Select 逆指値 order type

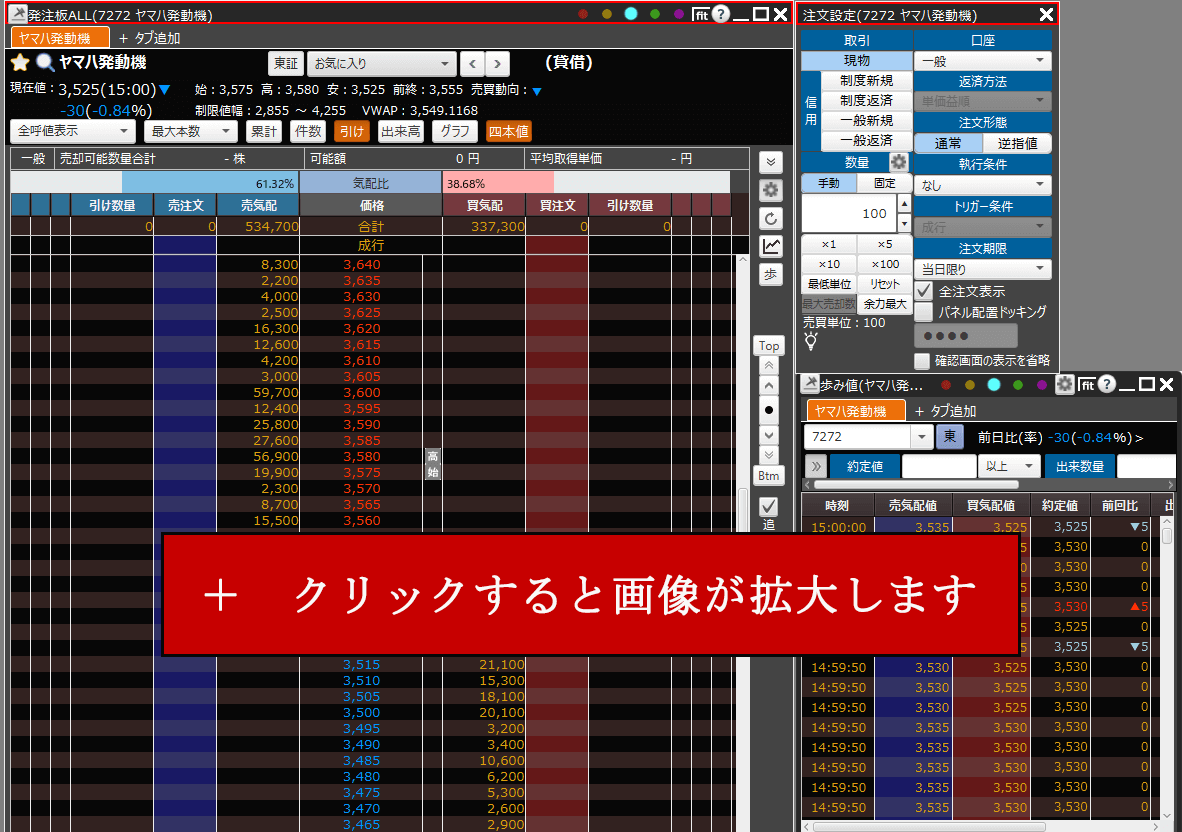click(x=1017, y=143)
